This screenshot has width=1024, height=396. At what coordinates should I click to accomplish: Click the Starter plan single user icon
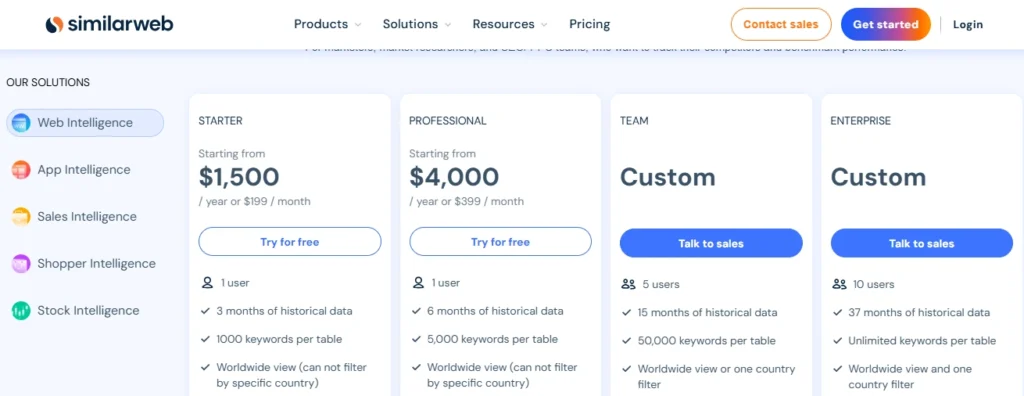coord(207,283)
